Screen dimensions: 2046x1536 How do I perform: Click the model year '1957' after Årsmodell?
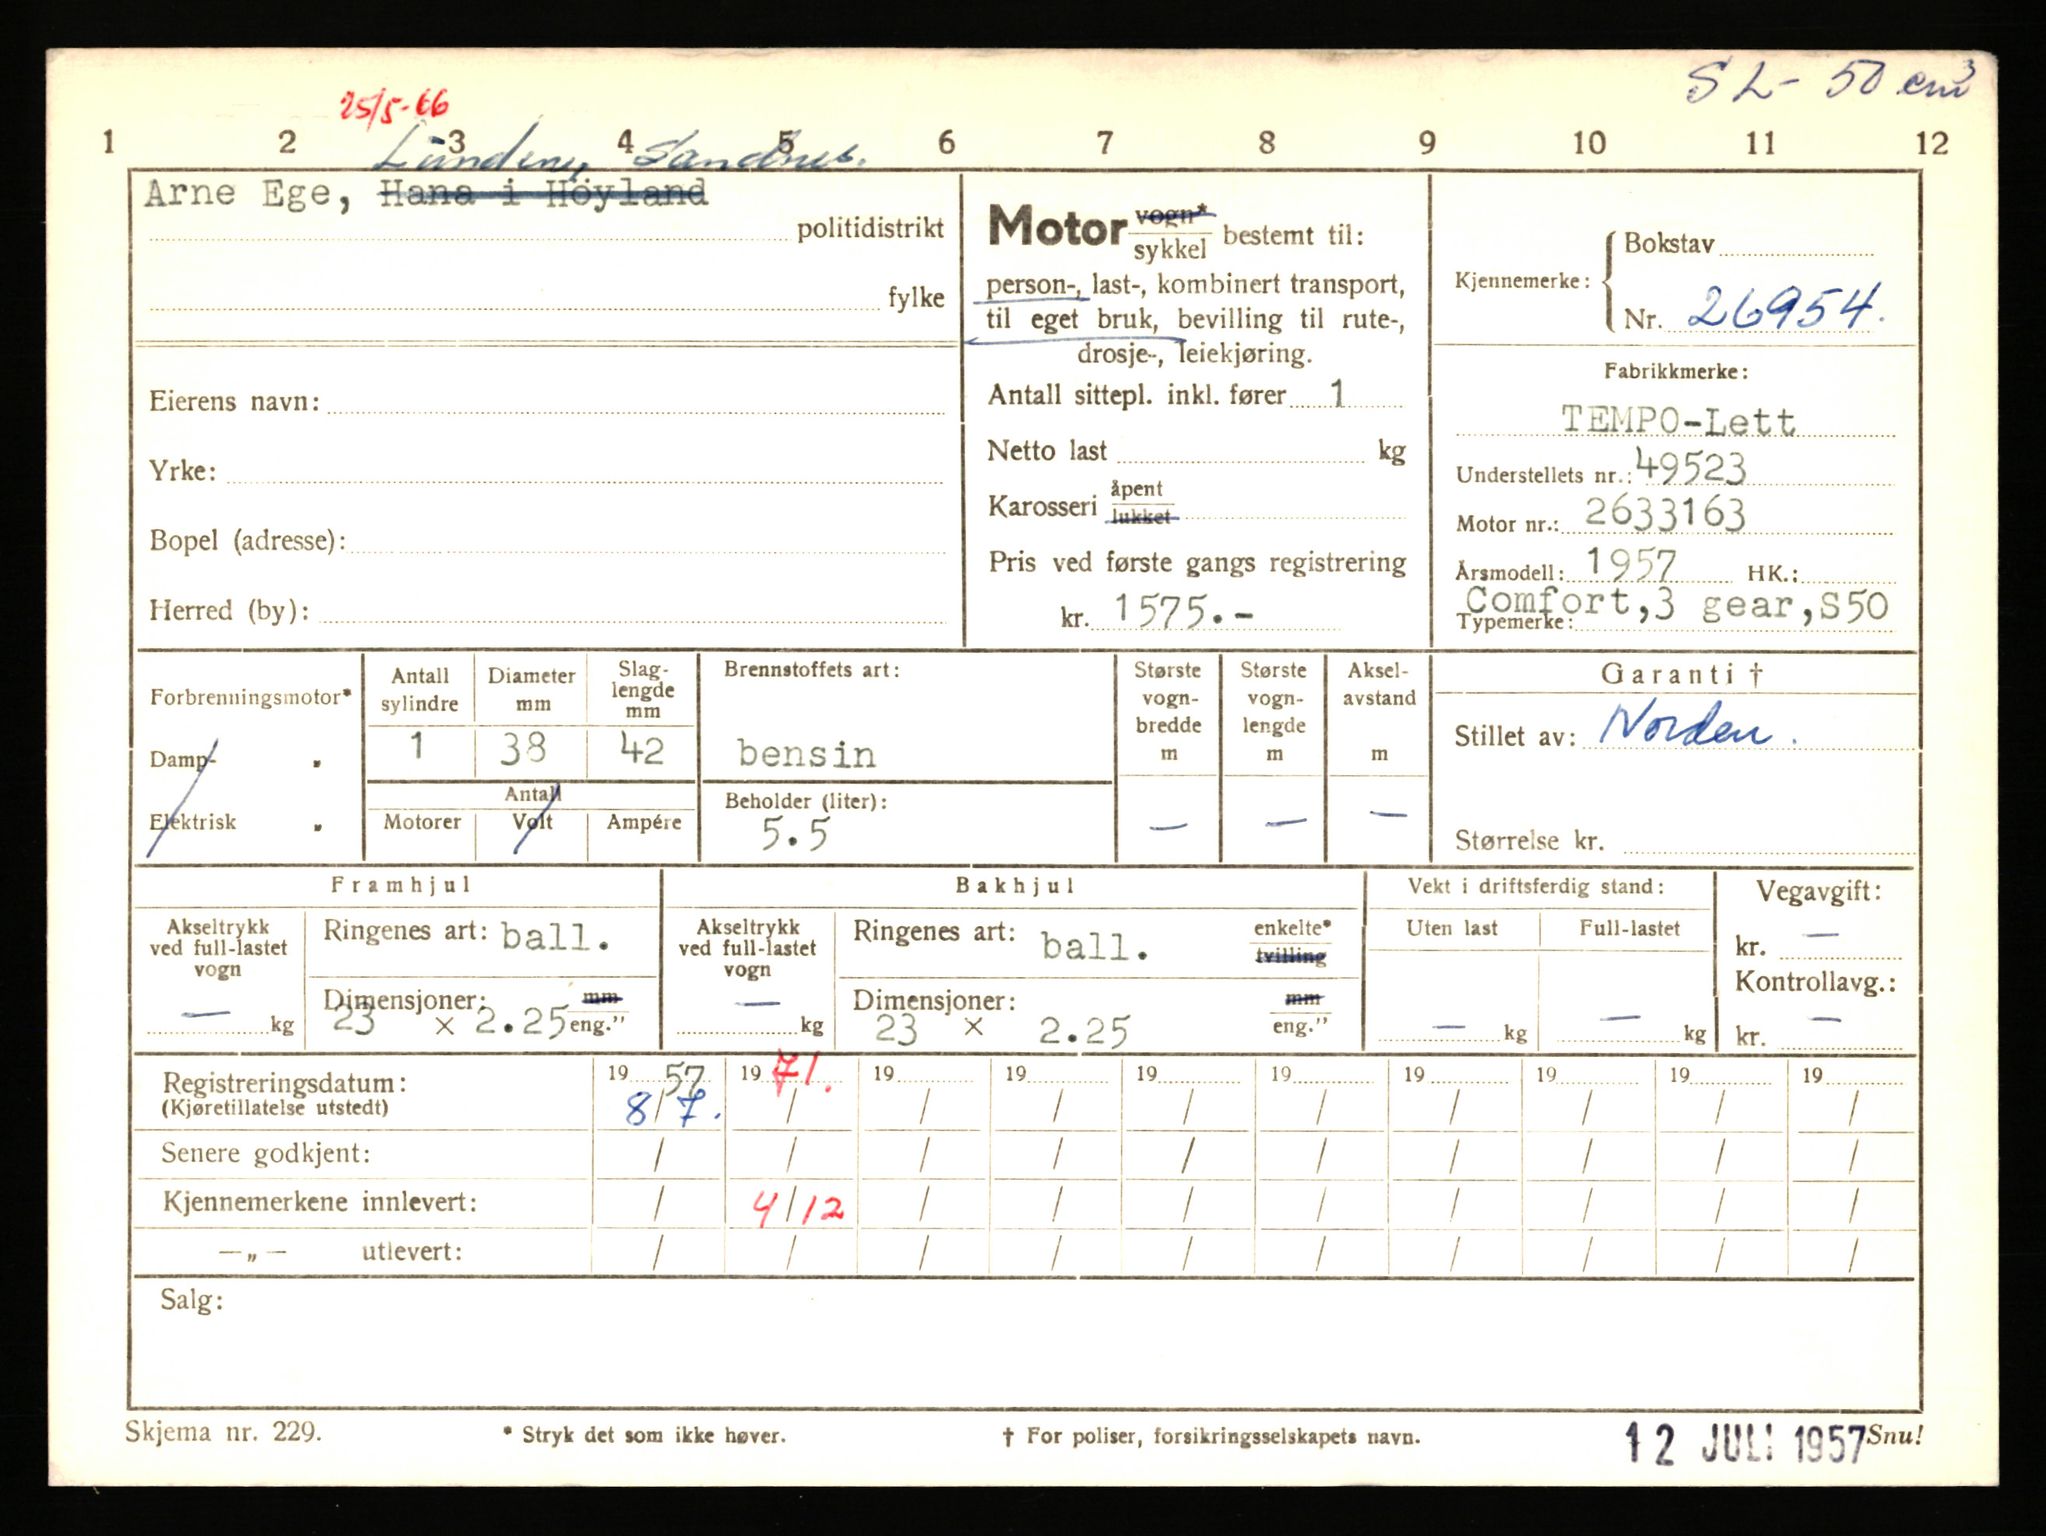1631,565
